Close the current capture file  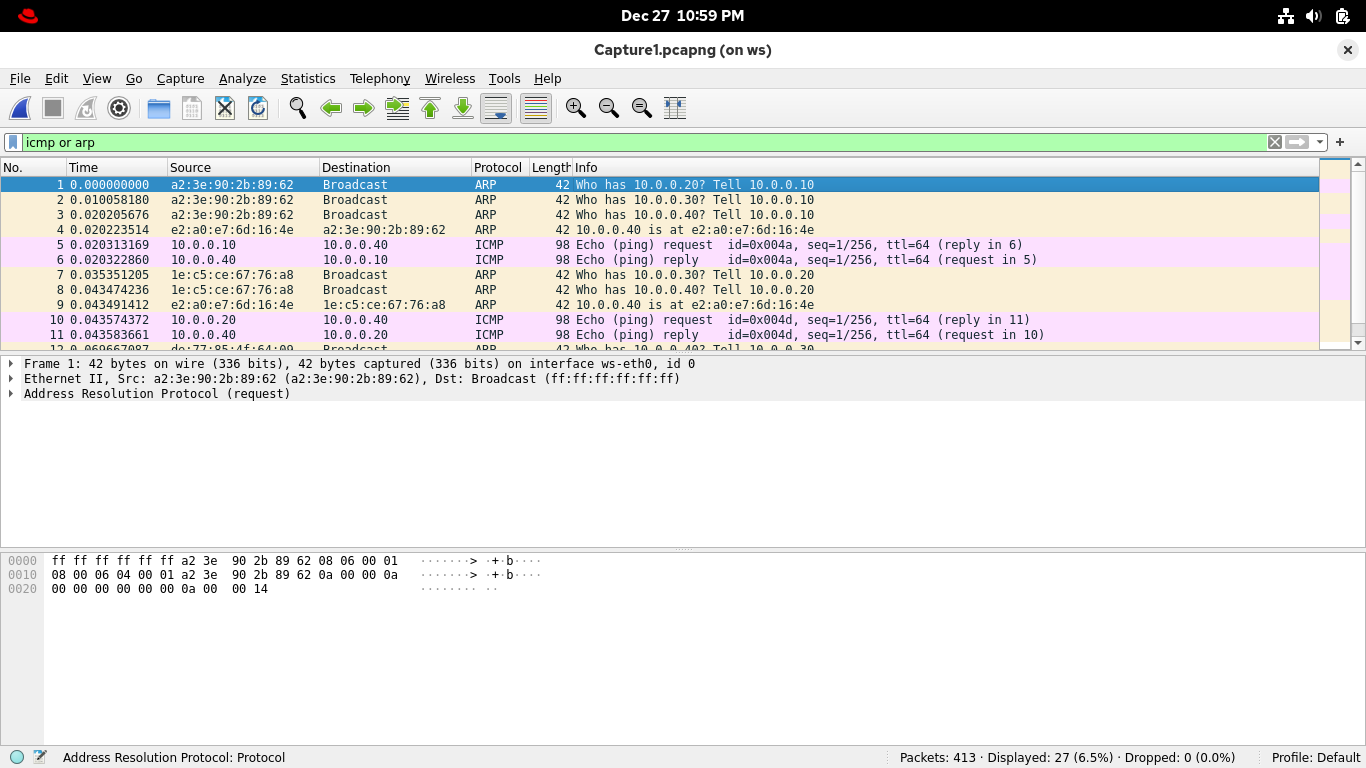coord(225,108)
